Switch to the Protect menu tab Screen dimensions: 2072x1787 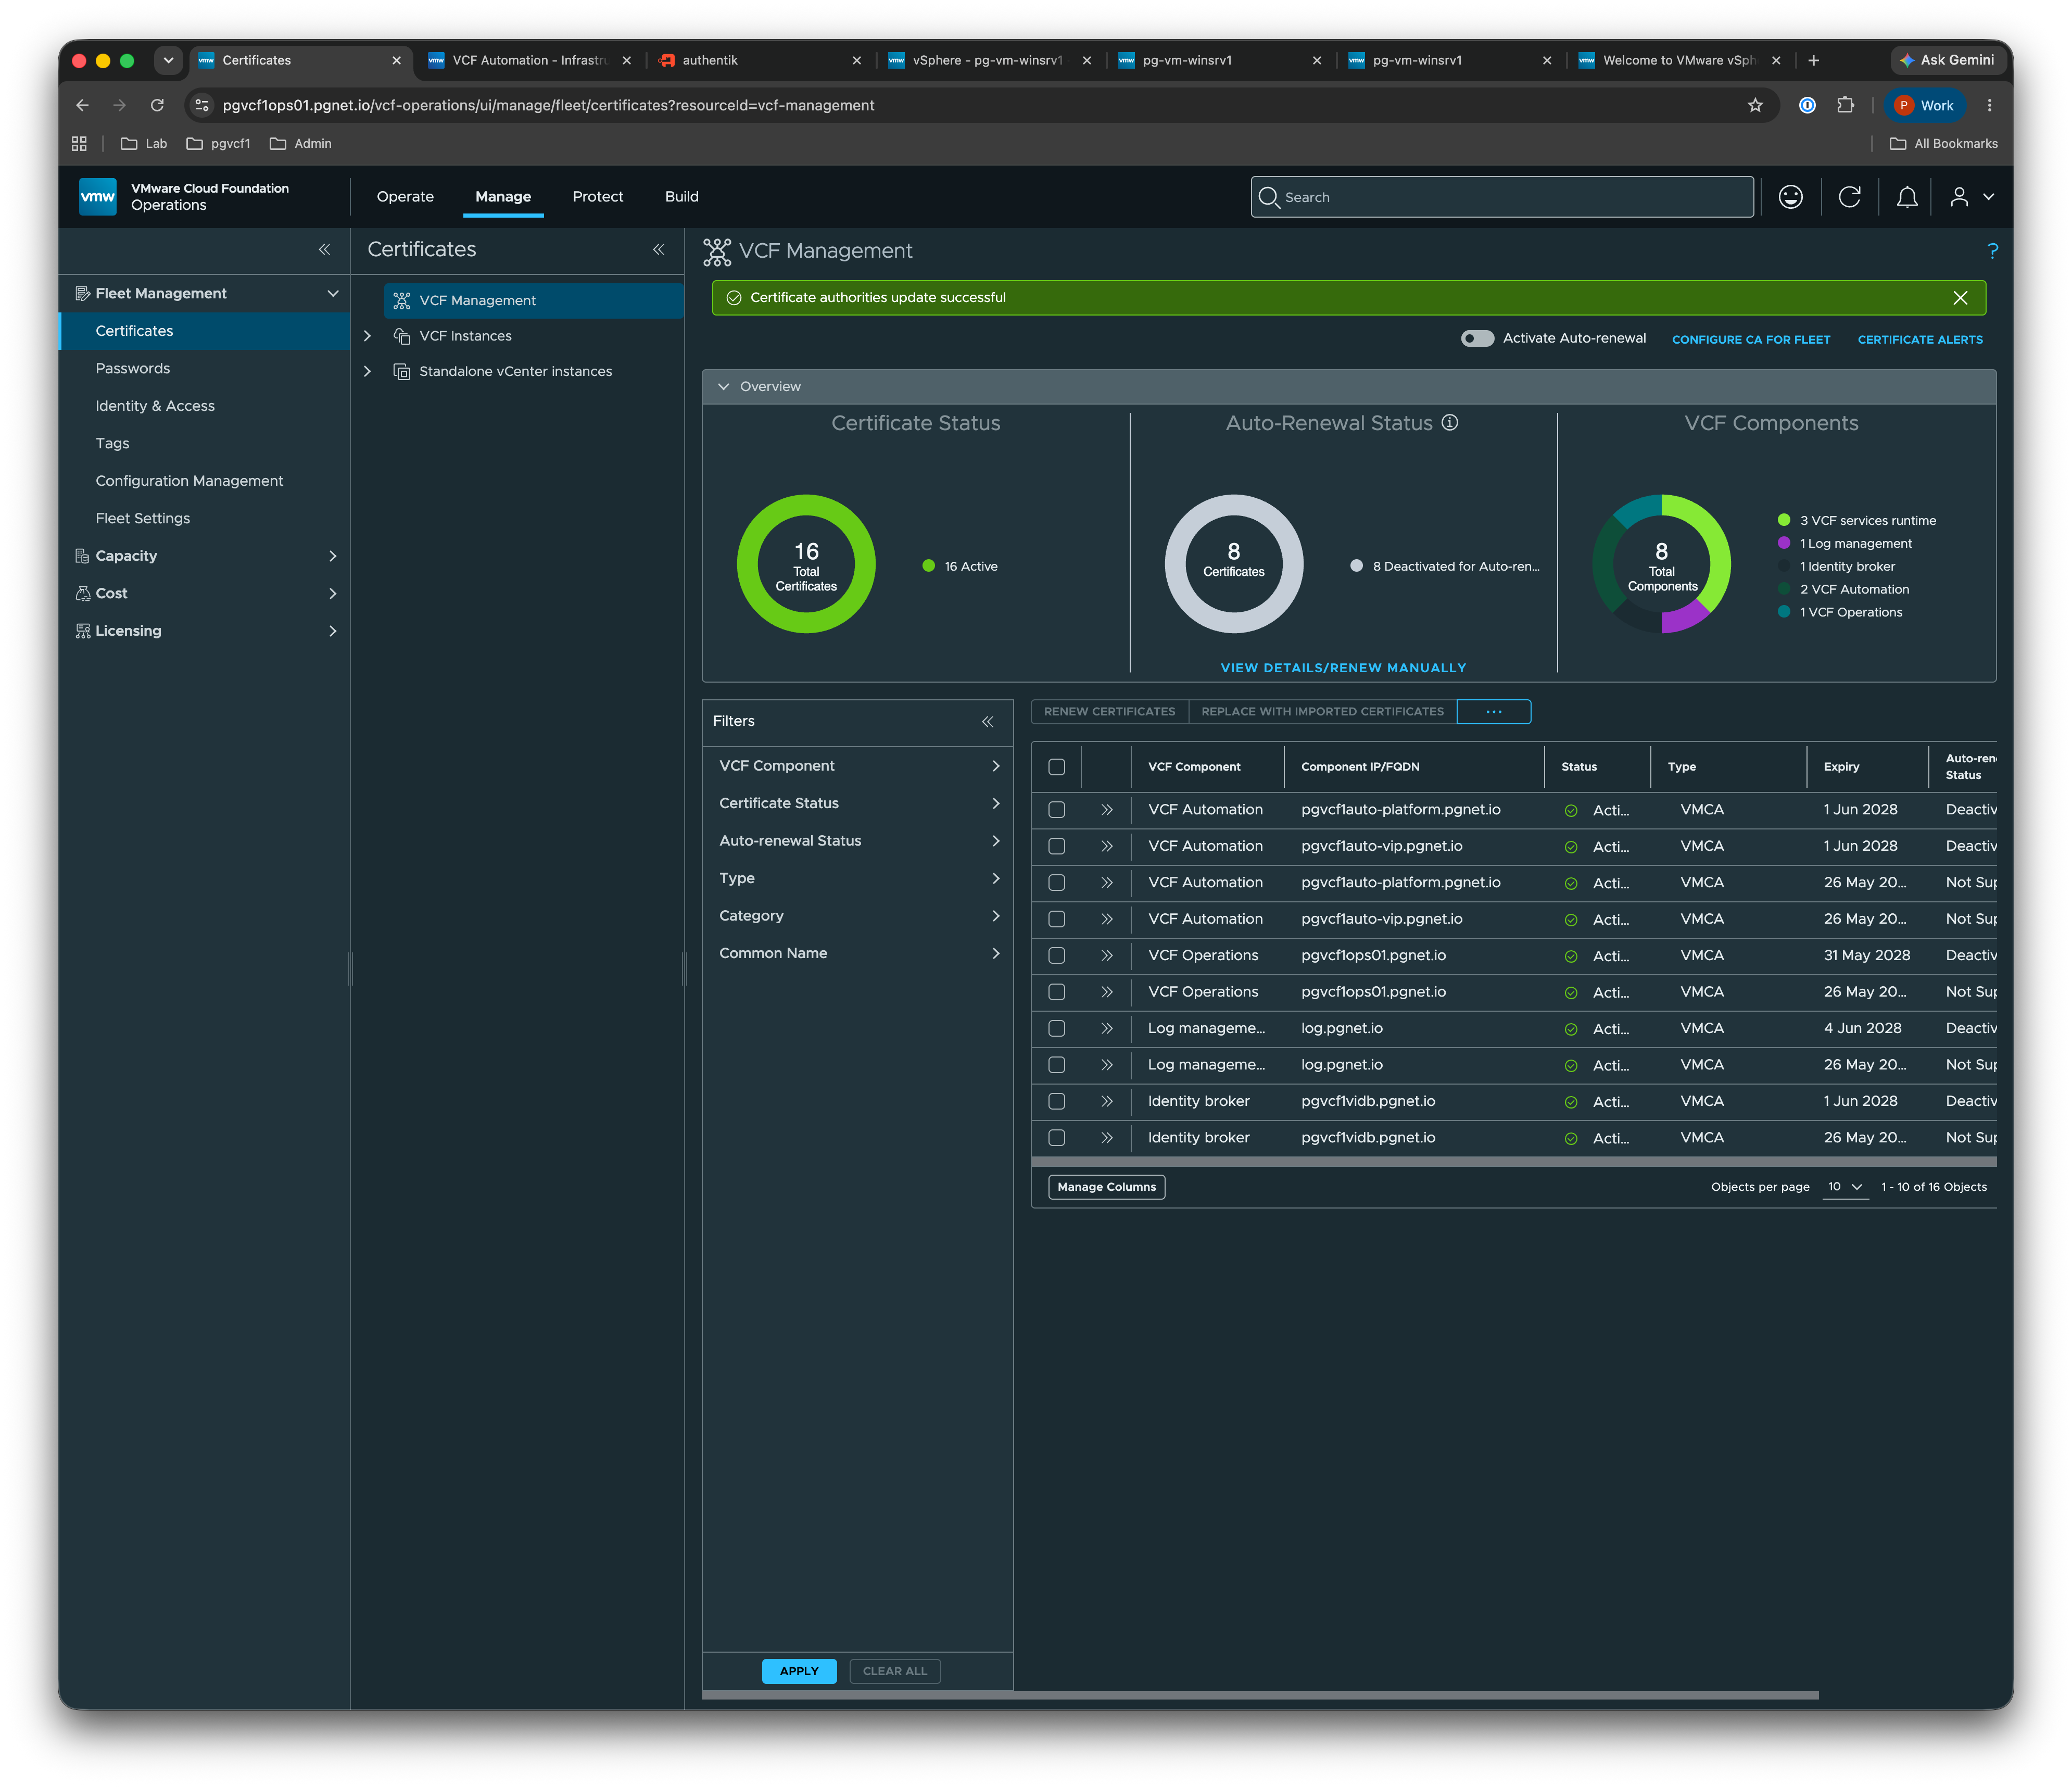click(x=598, y=197)
